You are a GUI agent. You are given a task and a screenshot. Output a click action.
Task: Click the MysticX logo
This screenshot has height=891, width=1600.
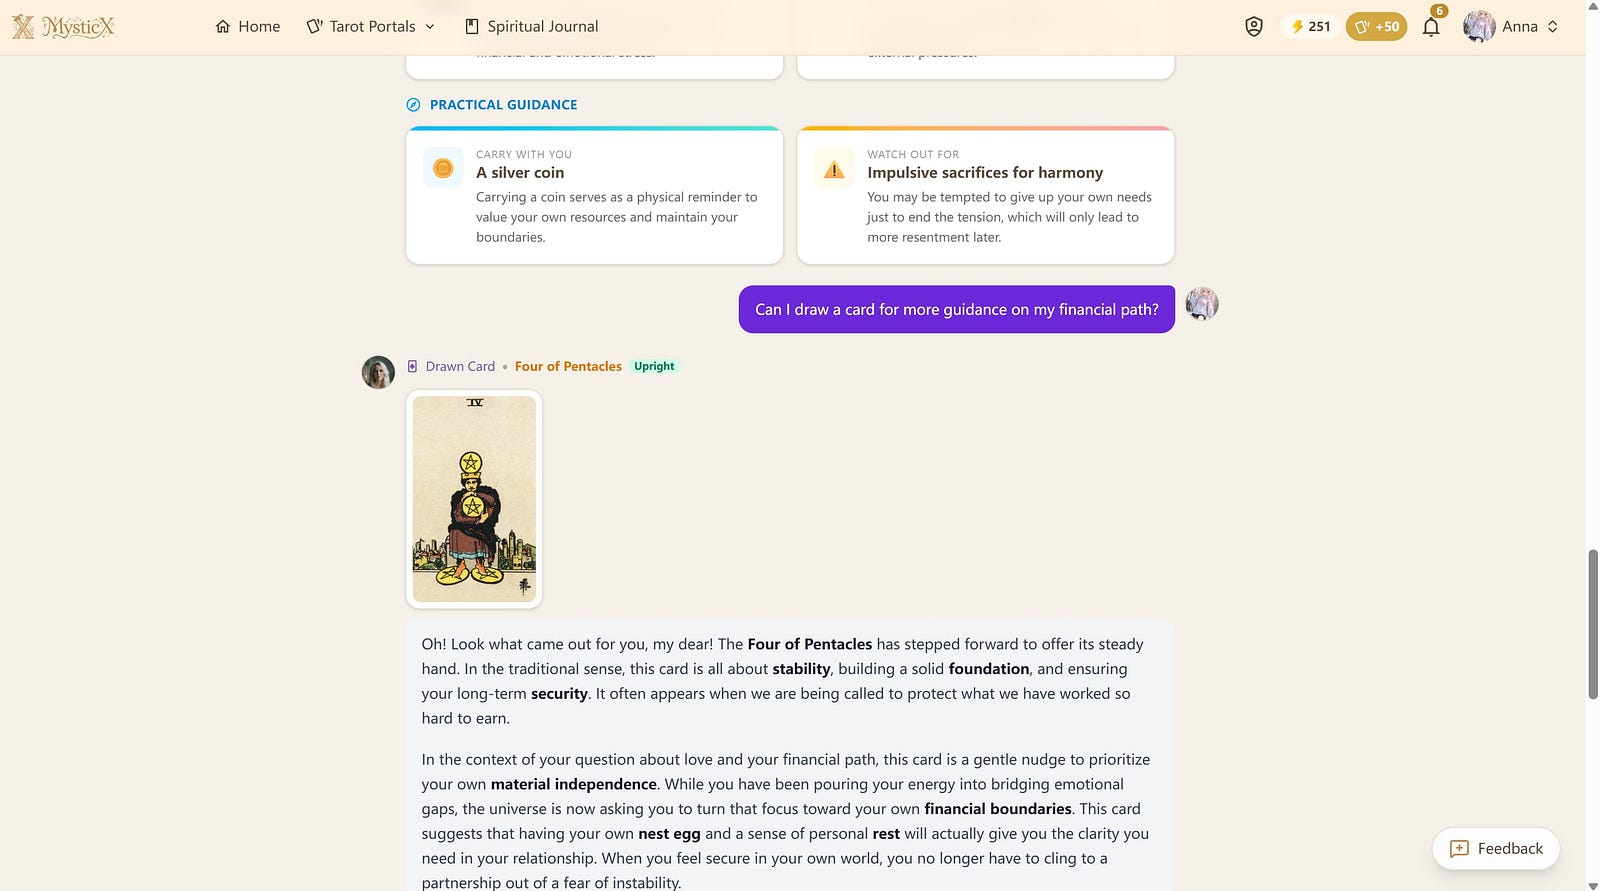point(63,27)
